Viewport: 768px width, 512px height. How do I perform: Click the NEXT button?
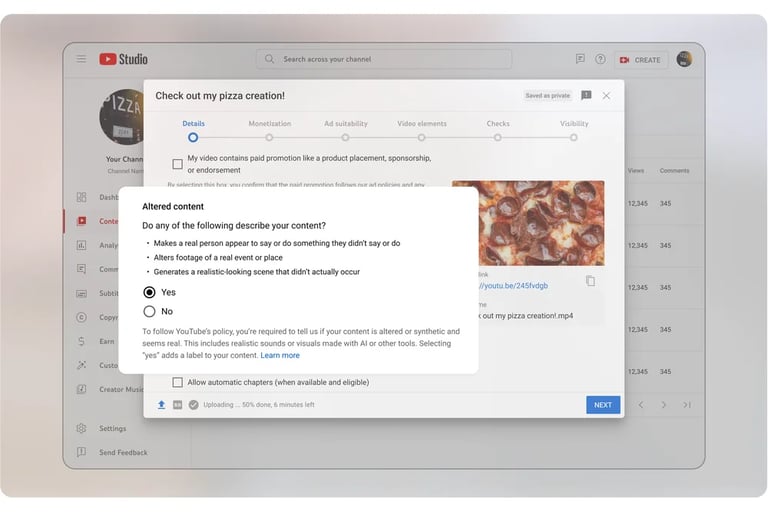[x=603, y=405]
